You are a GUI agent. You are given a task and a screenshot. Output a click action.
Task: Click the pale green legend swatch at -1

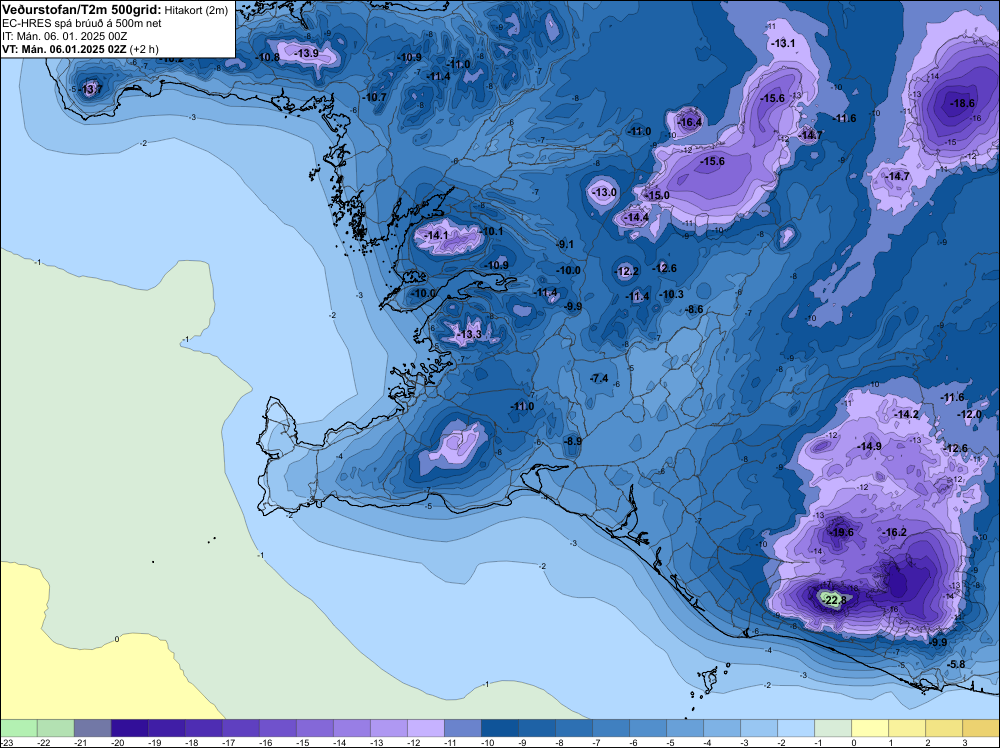tap(833, 728)
